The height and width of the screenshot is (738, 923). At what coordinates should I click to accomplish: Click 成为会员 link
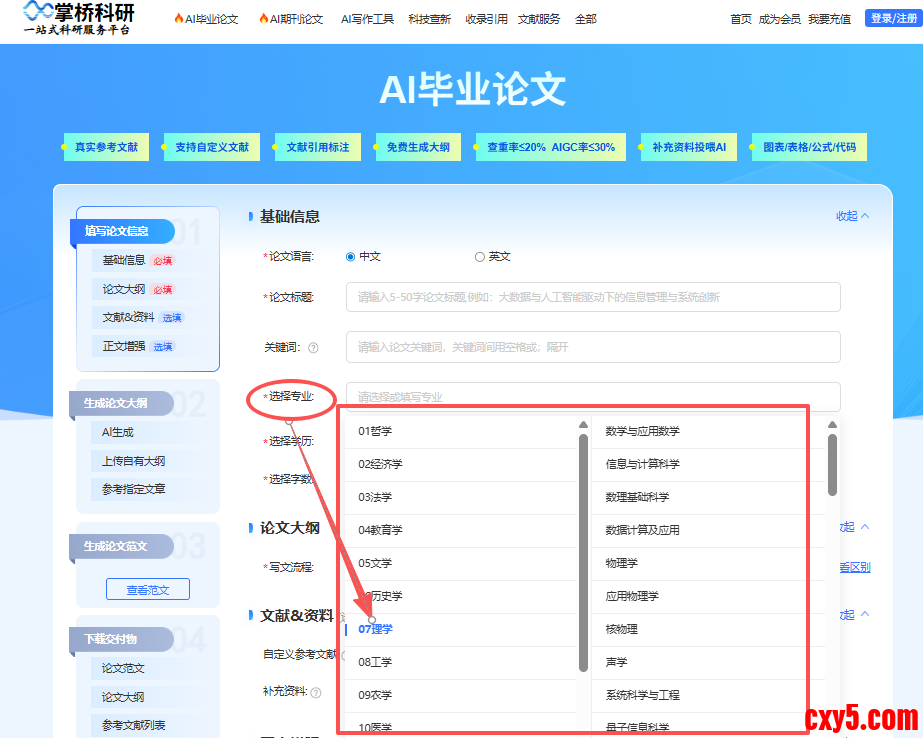click(x=779, y=19)
